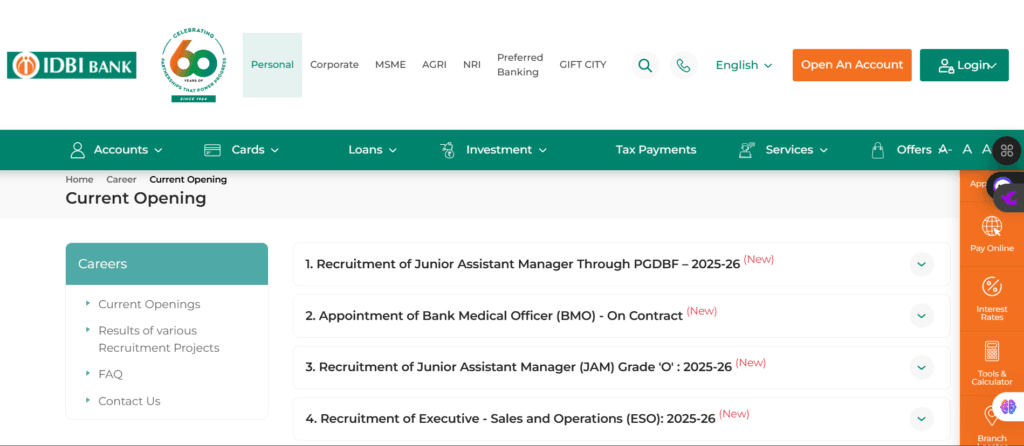Viewport: 1024px width, 446px height.
Task: Open the Loans menu dropdown
Action: coord(372,150)
